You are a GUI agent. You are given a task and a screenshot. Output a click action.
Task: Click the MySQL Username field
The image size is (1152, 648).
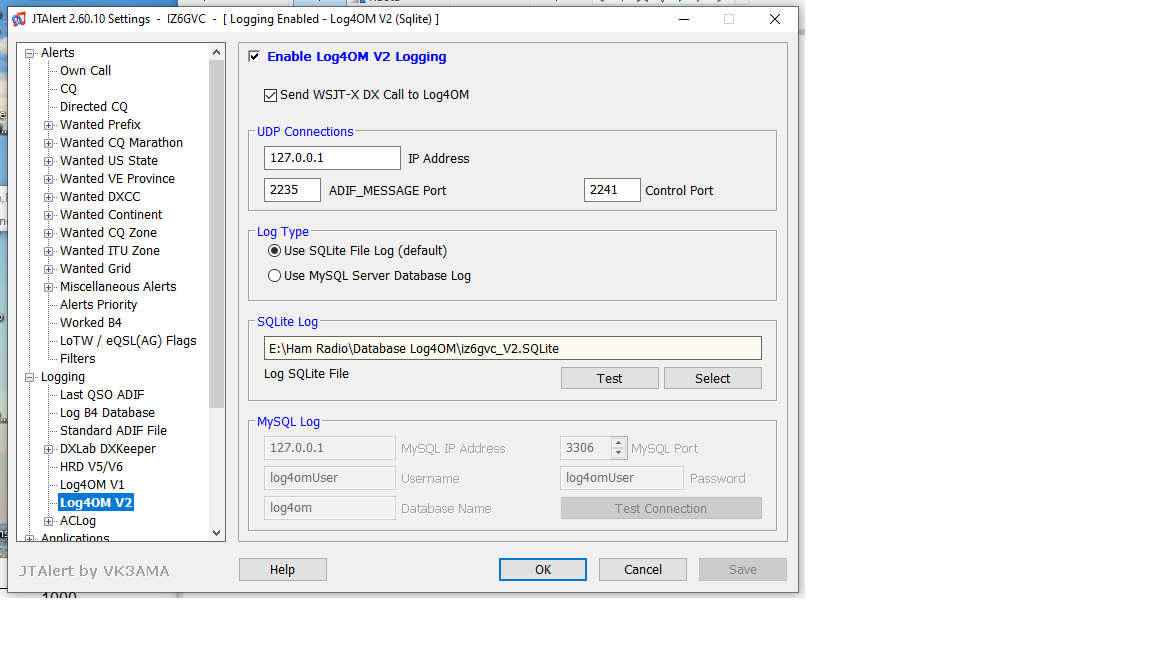(330, 478)
